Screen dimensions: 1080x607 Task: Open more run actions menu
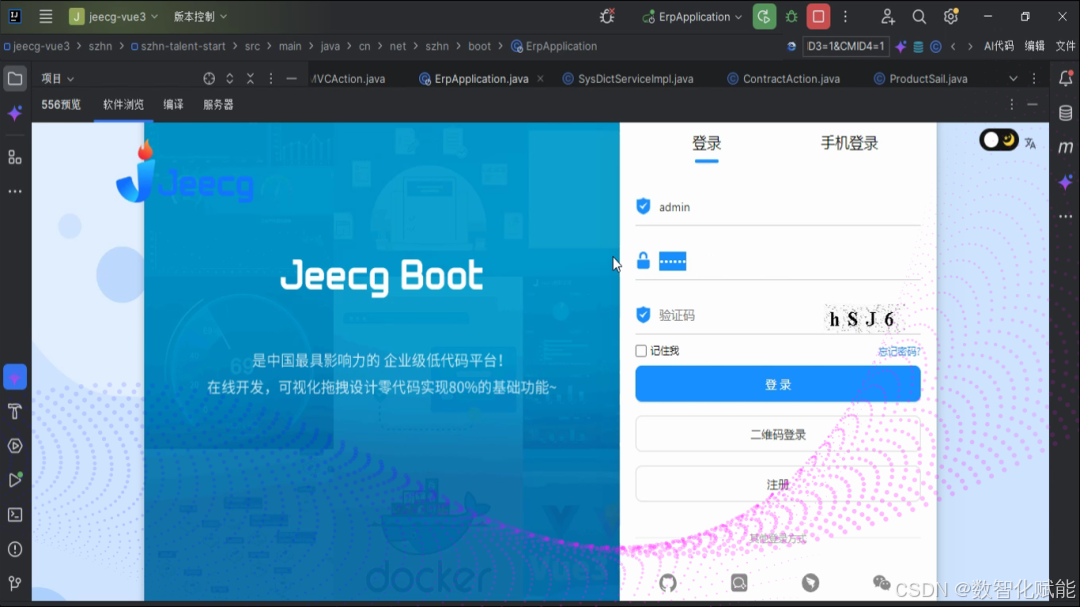[x=845, y=17]
